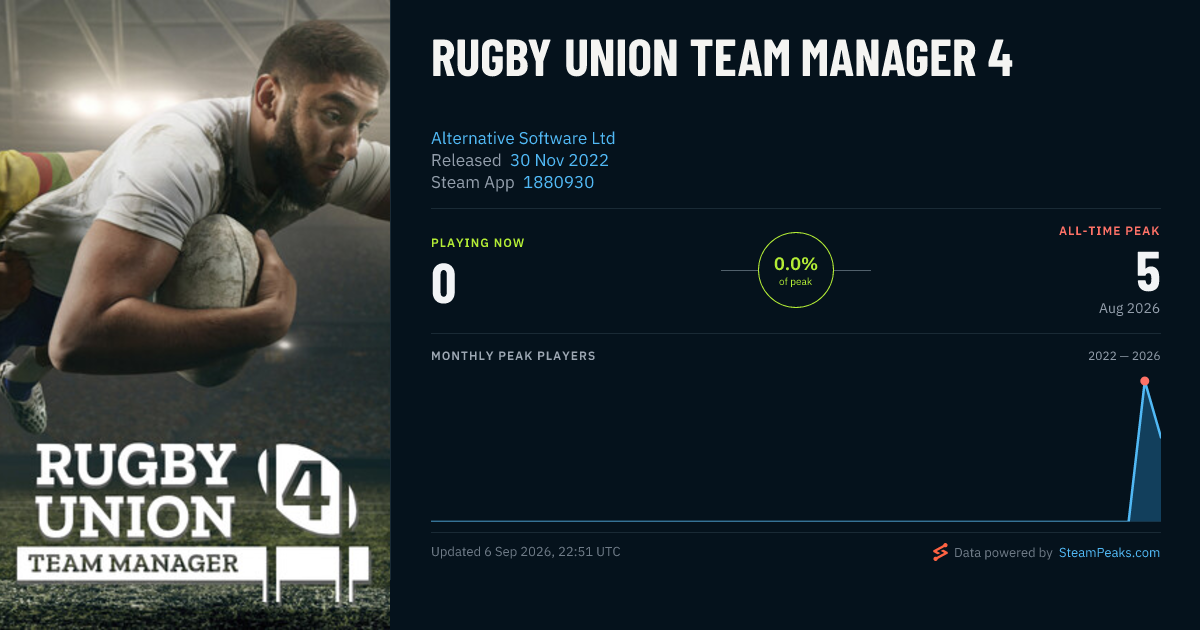Click the TEAM MANAGER banner on cover

click(x=133, y=563)
